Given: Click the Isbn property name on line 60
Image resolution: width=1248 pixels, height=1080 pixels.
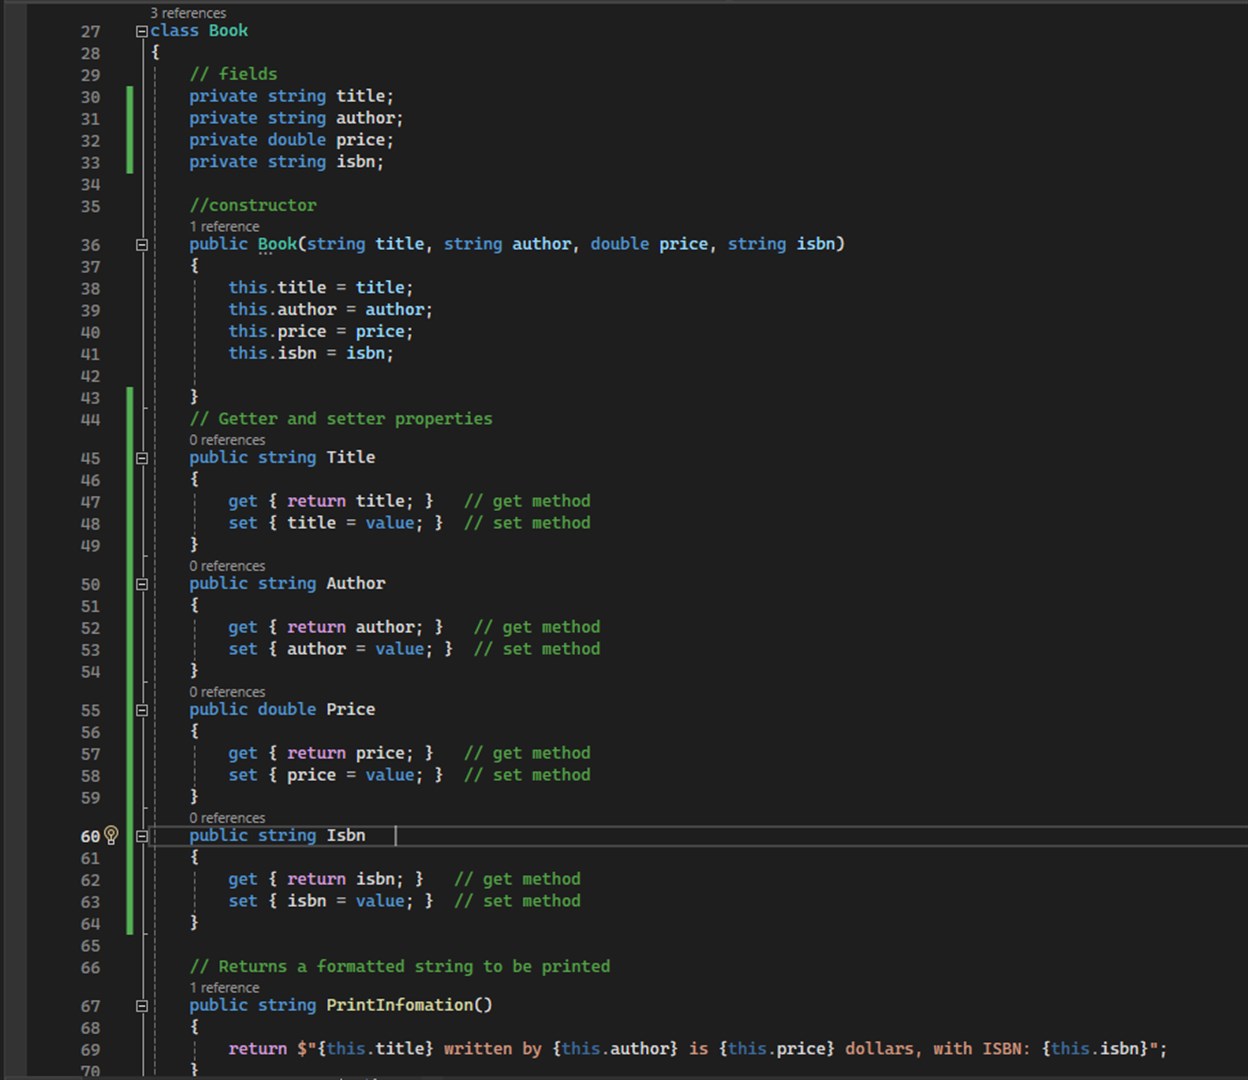Looking at the screenshot, I should point(346,836).
